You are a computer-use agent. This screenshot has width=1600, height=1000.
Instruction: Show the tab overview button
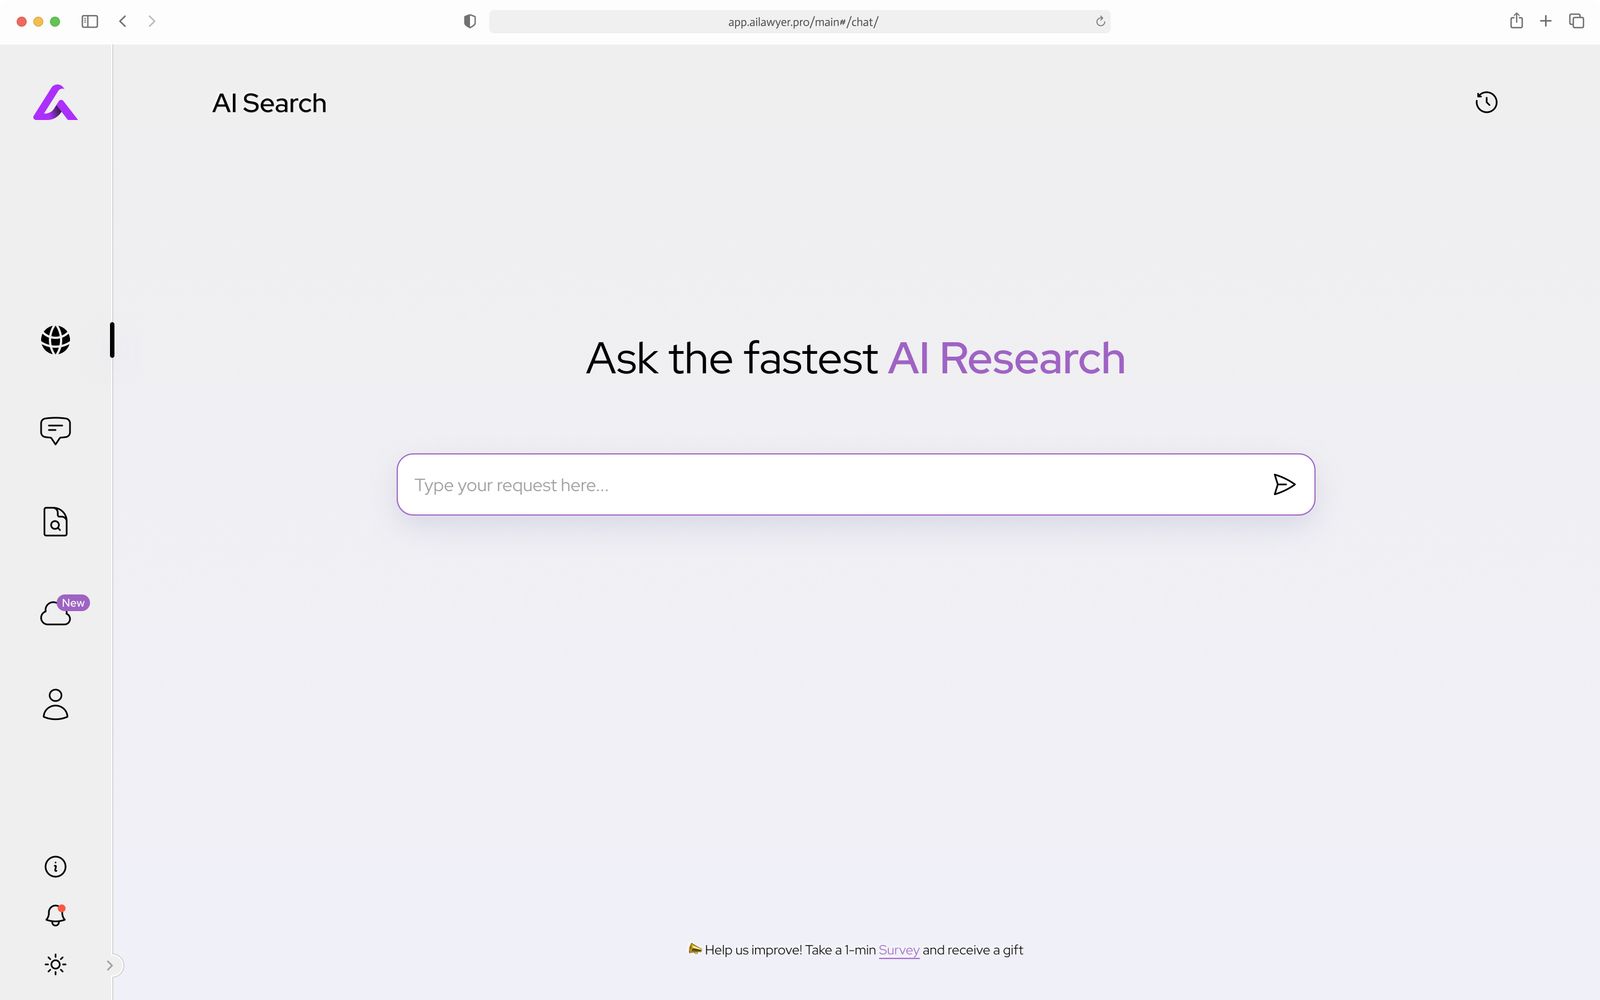pyautogui.click(x=1576, y=21)
